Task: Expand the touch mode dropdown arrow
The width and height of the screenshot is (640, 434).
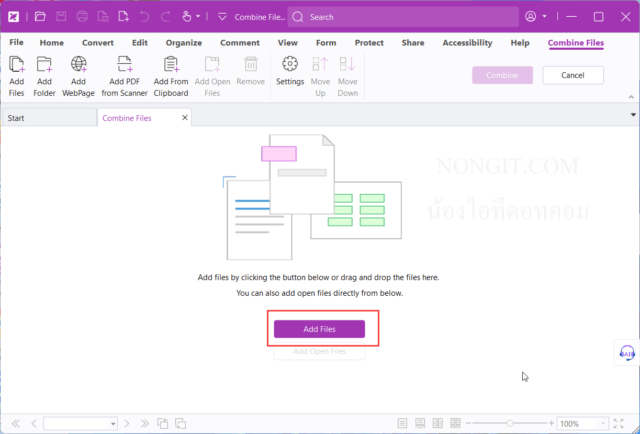Action: pyautogui.click(x=198, y=17)
